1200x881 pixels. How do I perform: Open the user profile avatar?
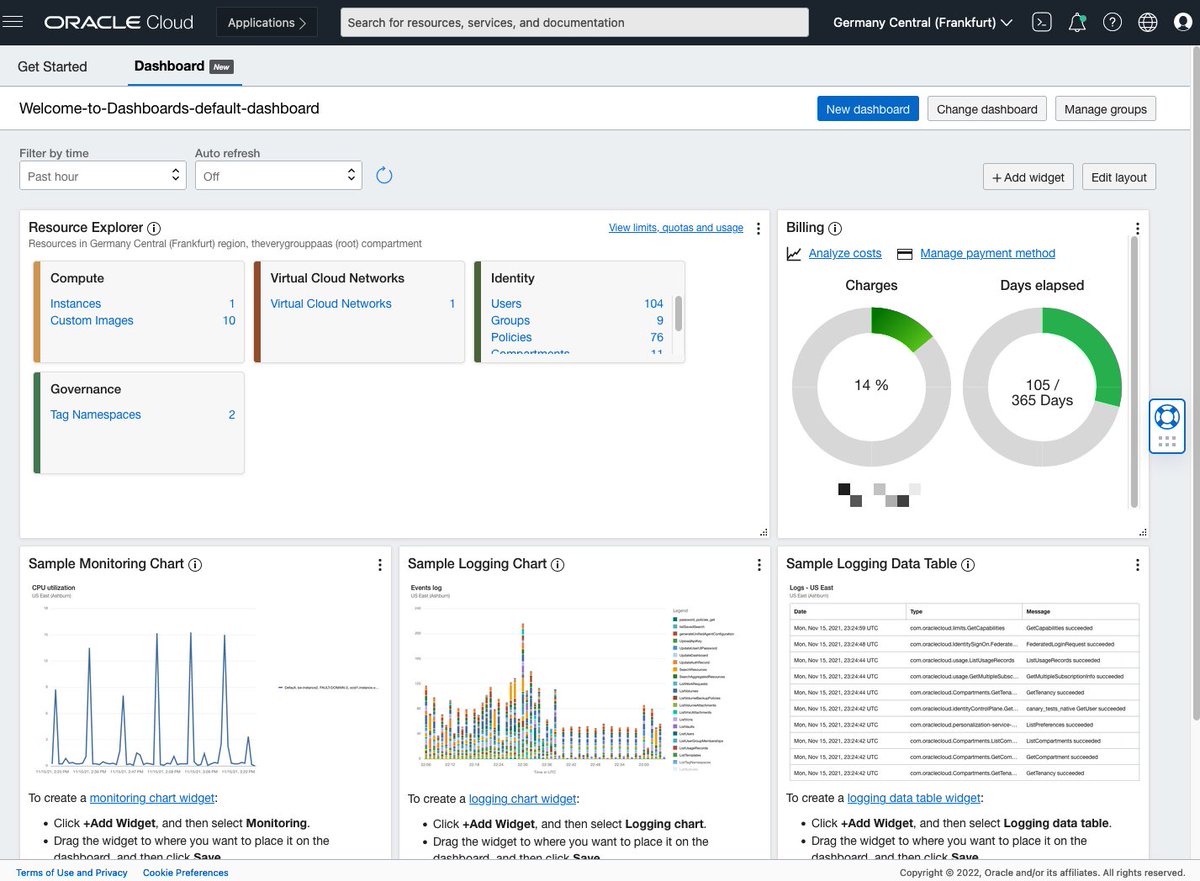(x=1183, y=22)
